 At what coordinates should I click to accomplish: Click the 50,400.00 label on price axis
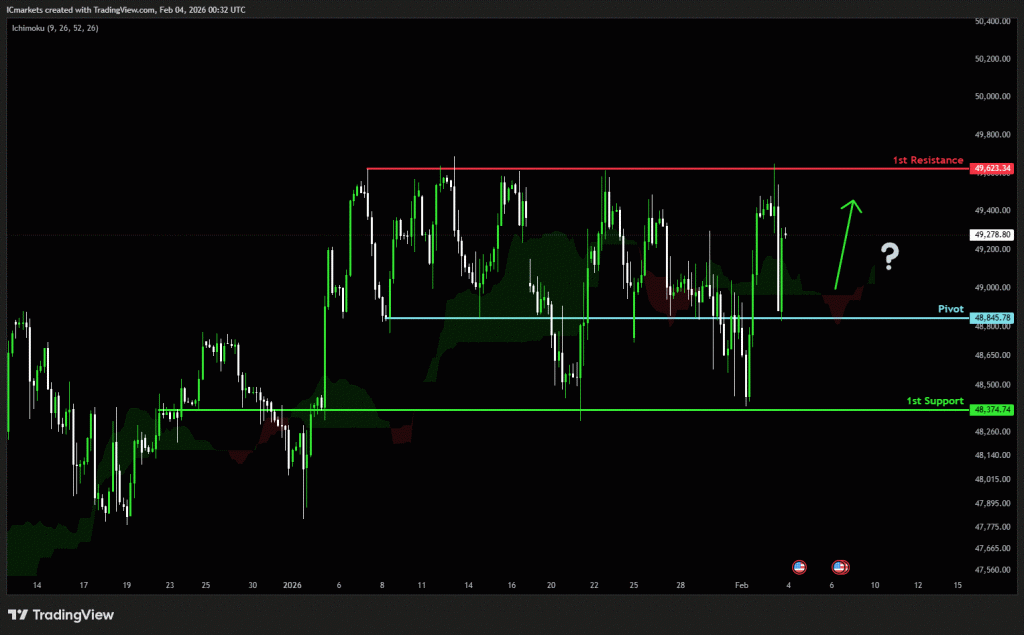pos(994,21)
